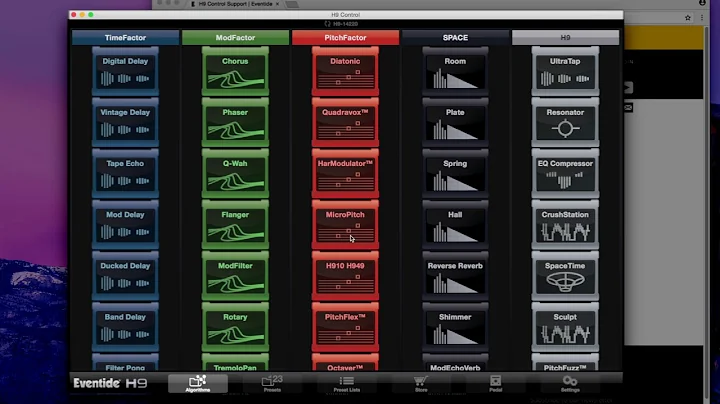Select the partially visible Filter Pong tile

click(125, 363)
